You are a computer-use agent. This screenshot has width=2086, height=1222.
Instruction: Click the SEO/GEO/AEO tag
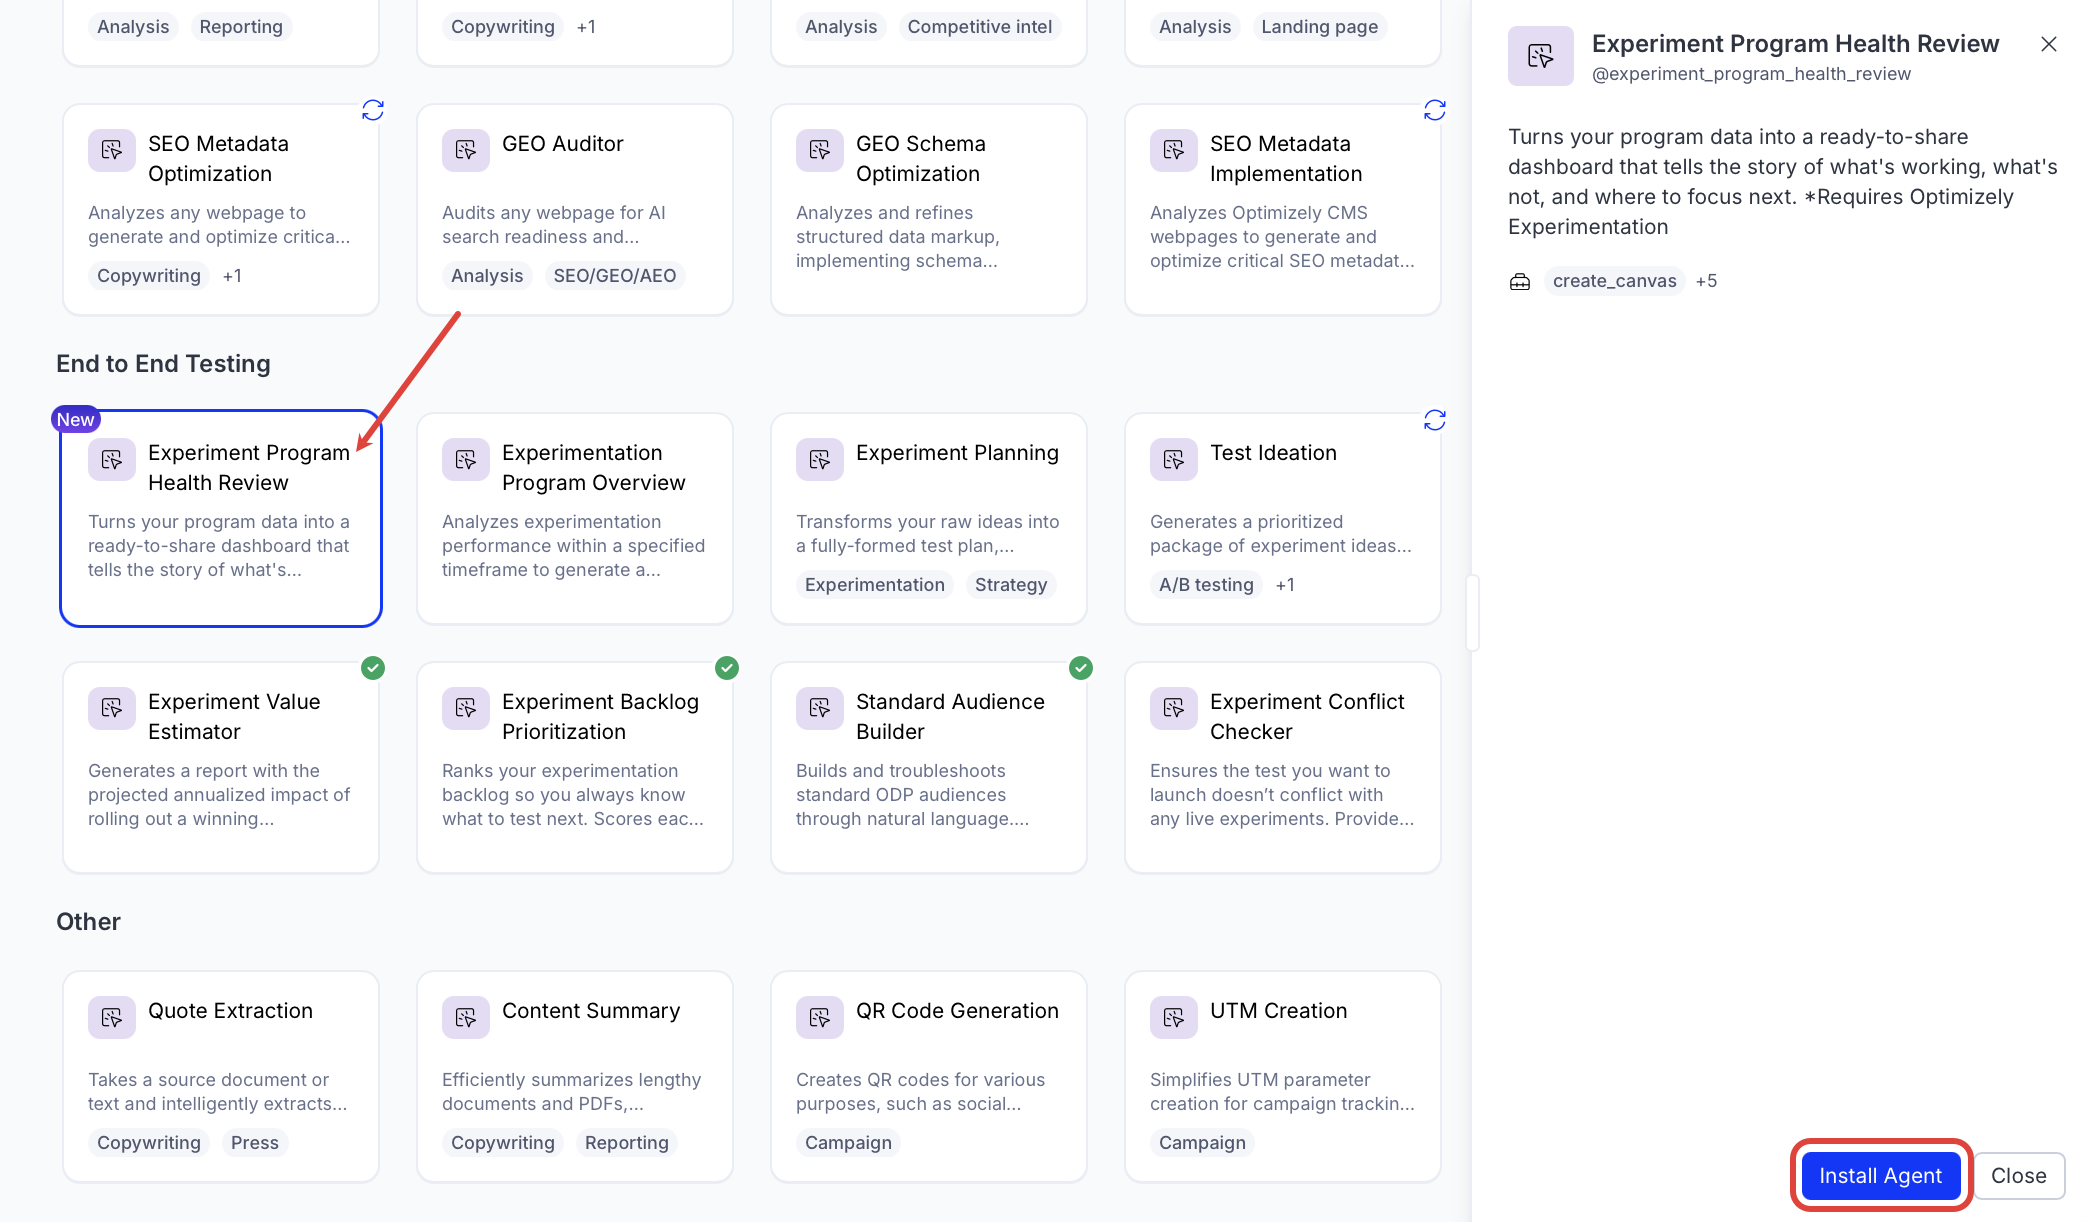pyautogui.click(x=615, y=276)
